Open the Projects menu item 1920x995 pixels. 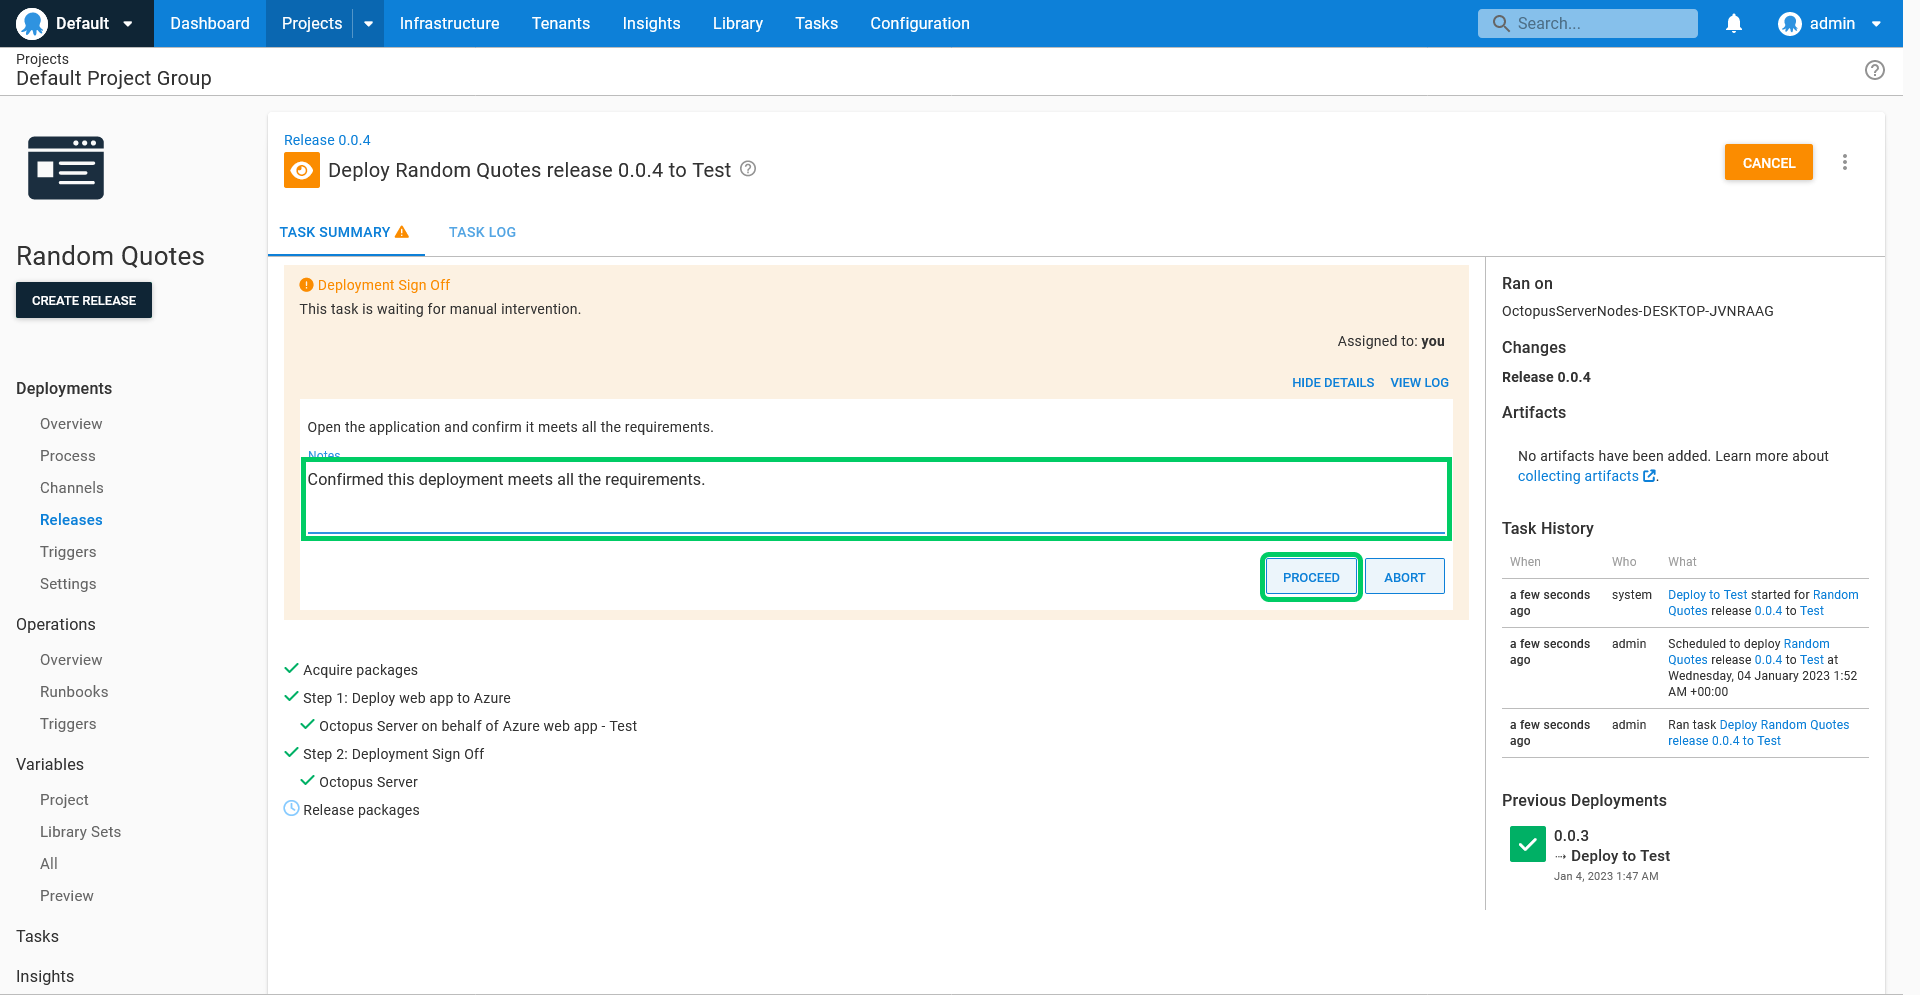[x=312, y=23]
